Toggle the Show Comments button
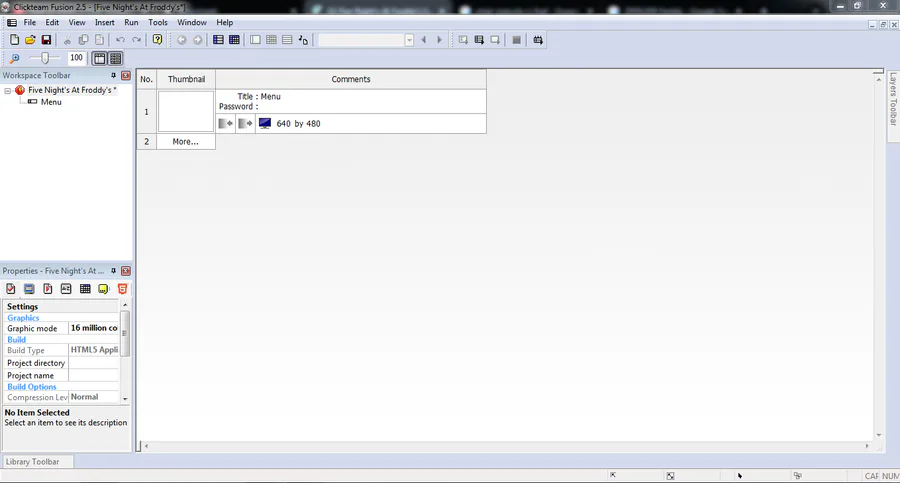This screenshot has height=483, width=900. [115, 58]
